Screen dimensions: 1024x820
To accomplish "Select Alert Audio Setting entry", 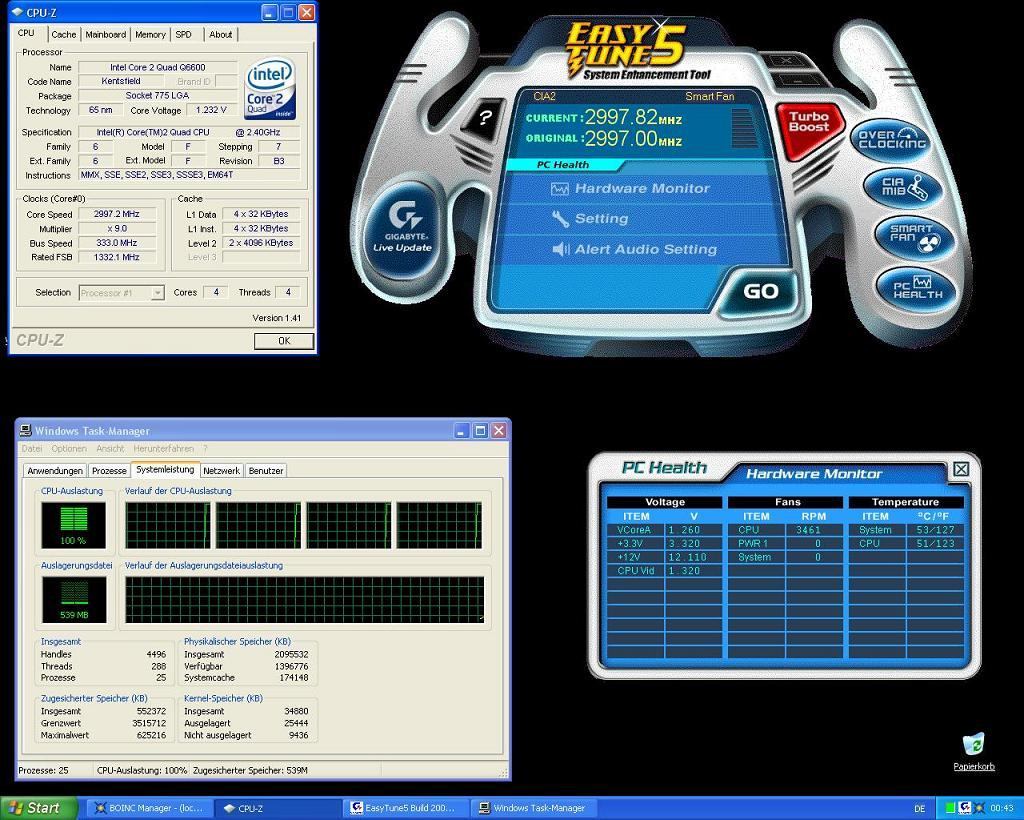I will pos(635,249).
